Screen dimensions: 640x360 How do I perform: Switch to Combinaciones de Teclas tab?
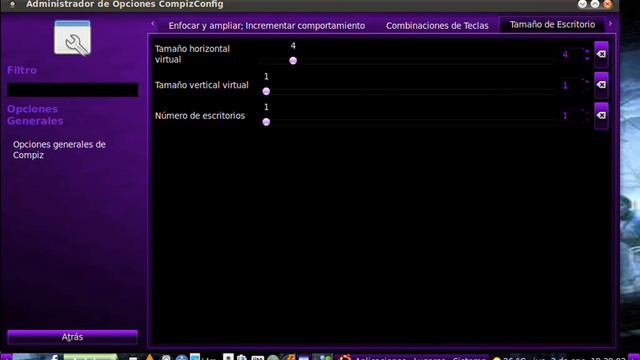click(x=437, y=25)
